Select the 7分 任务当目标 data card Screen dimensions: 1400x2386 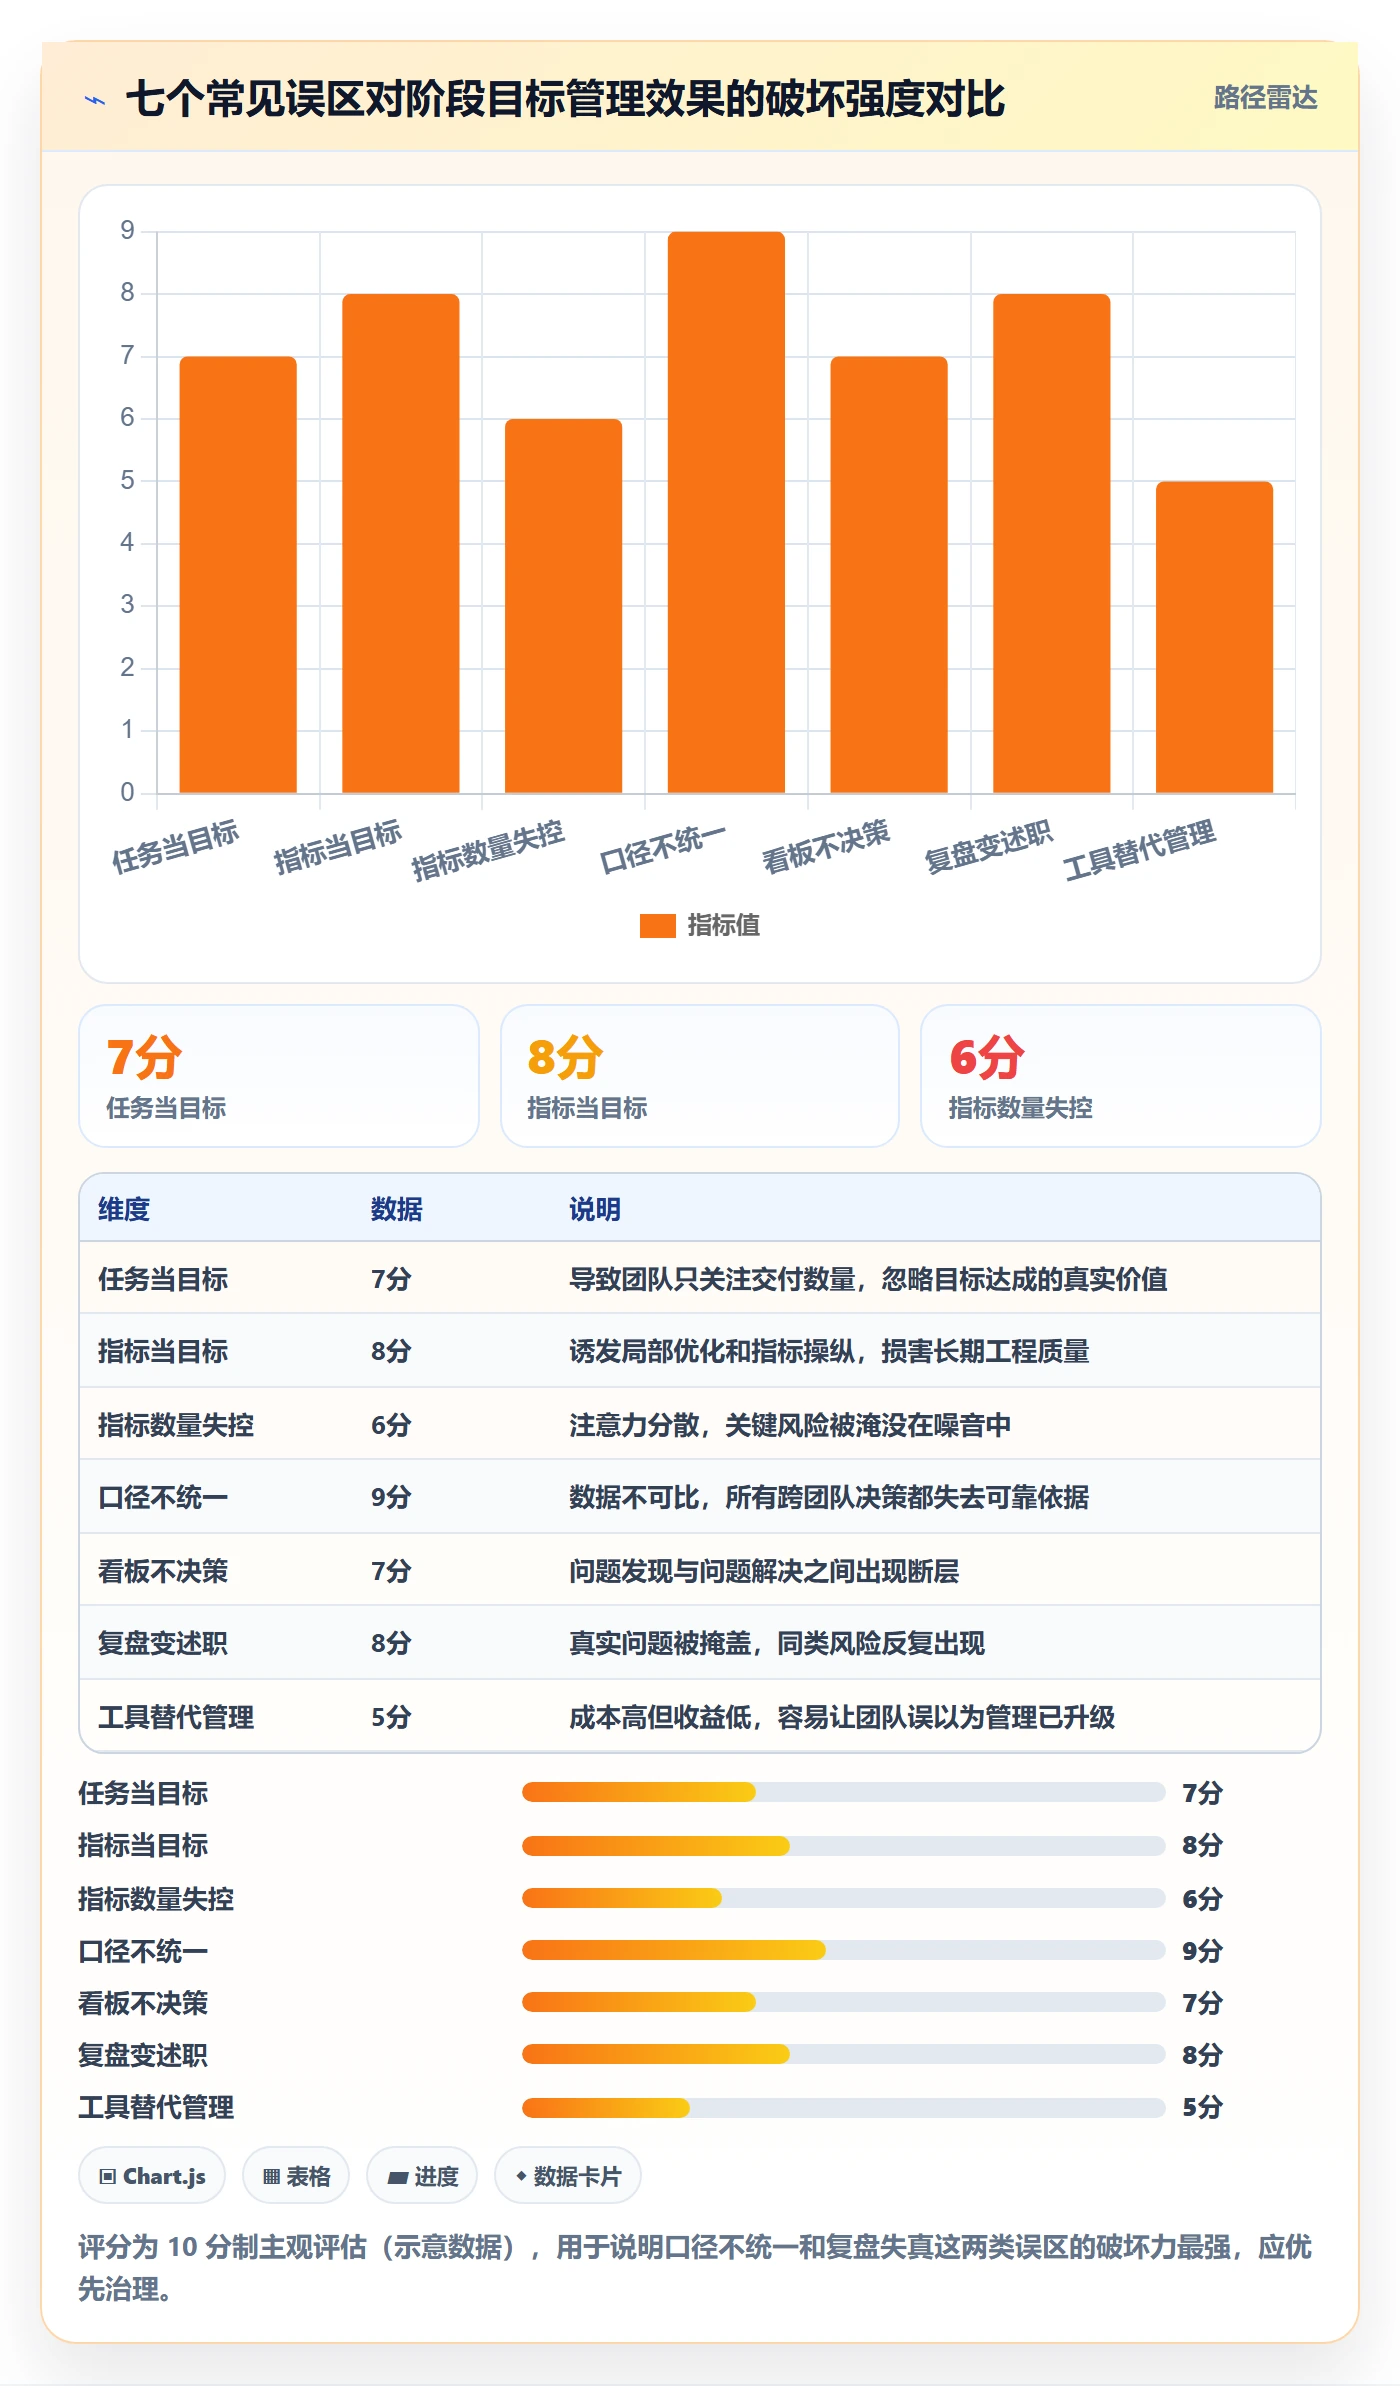pos(279,1076)
